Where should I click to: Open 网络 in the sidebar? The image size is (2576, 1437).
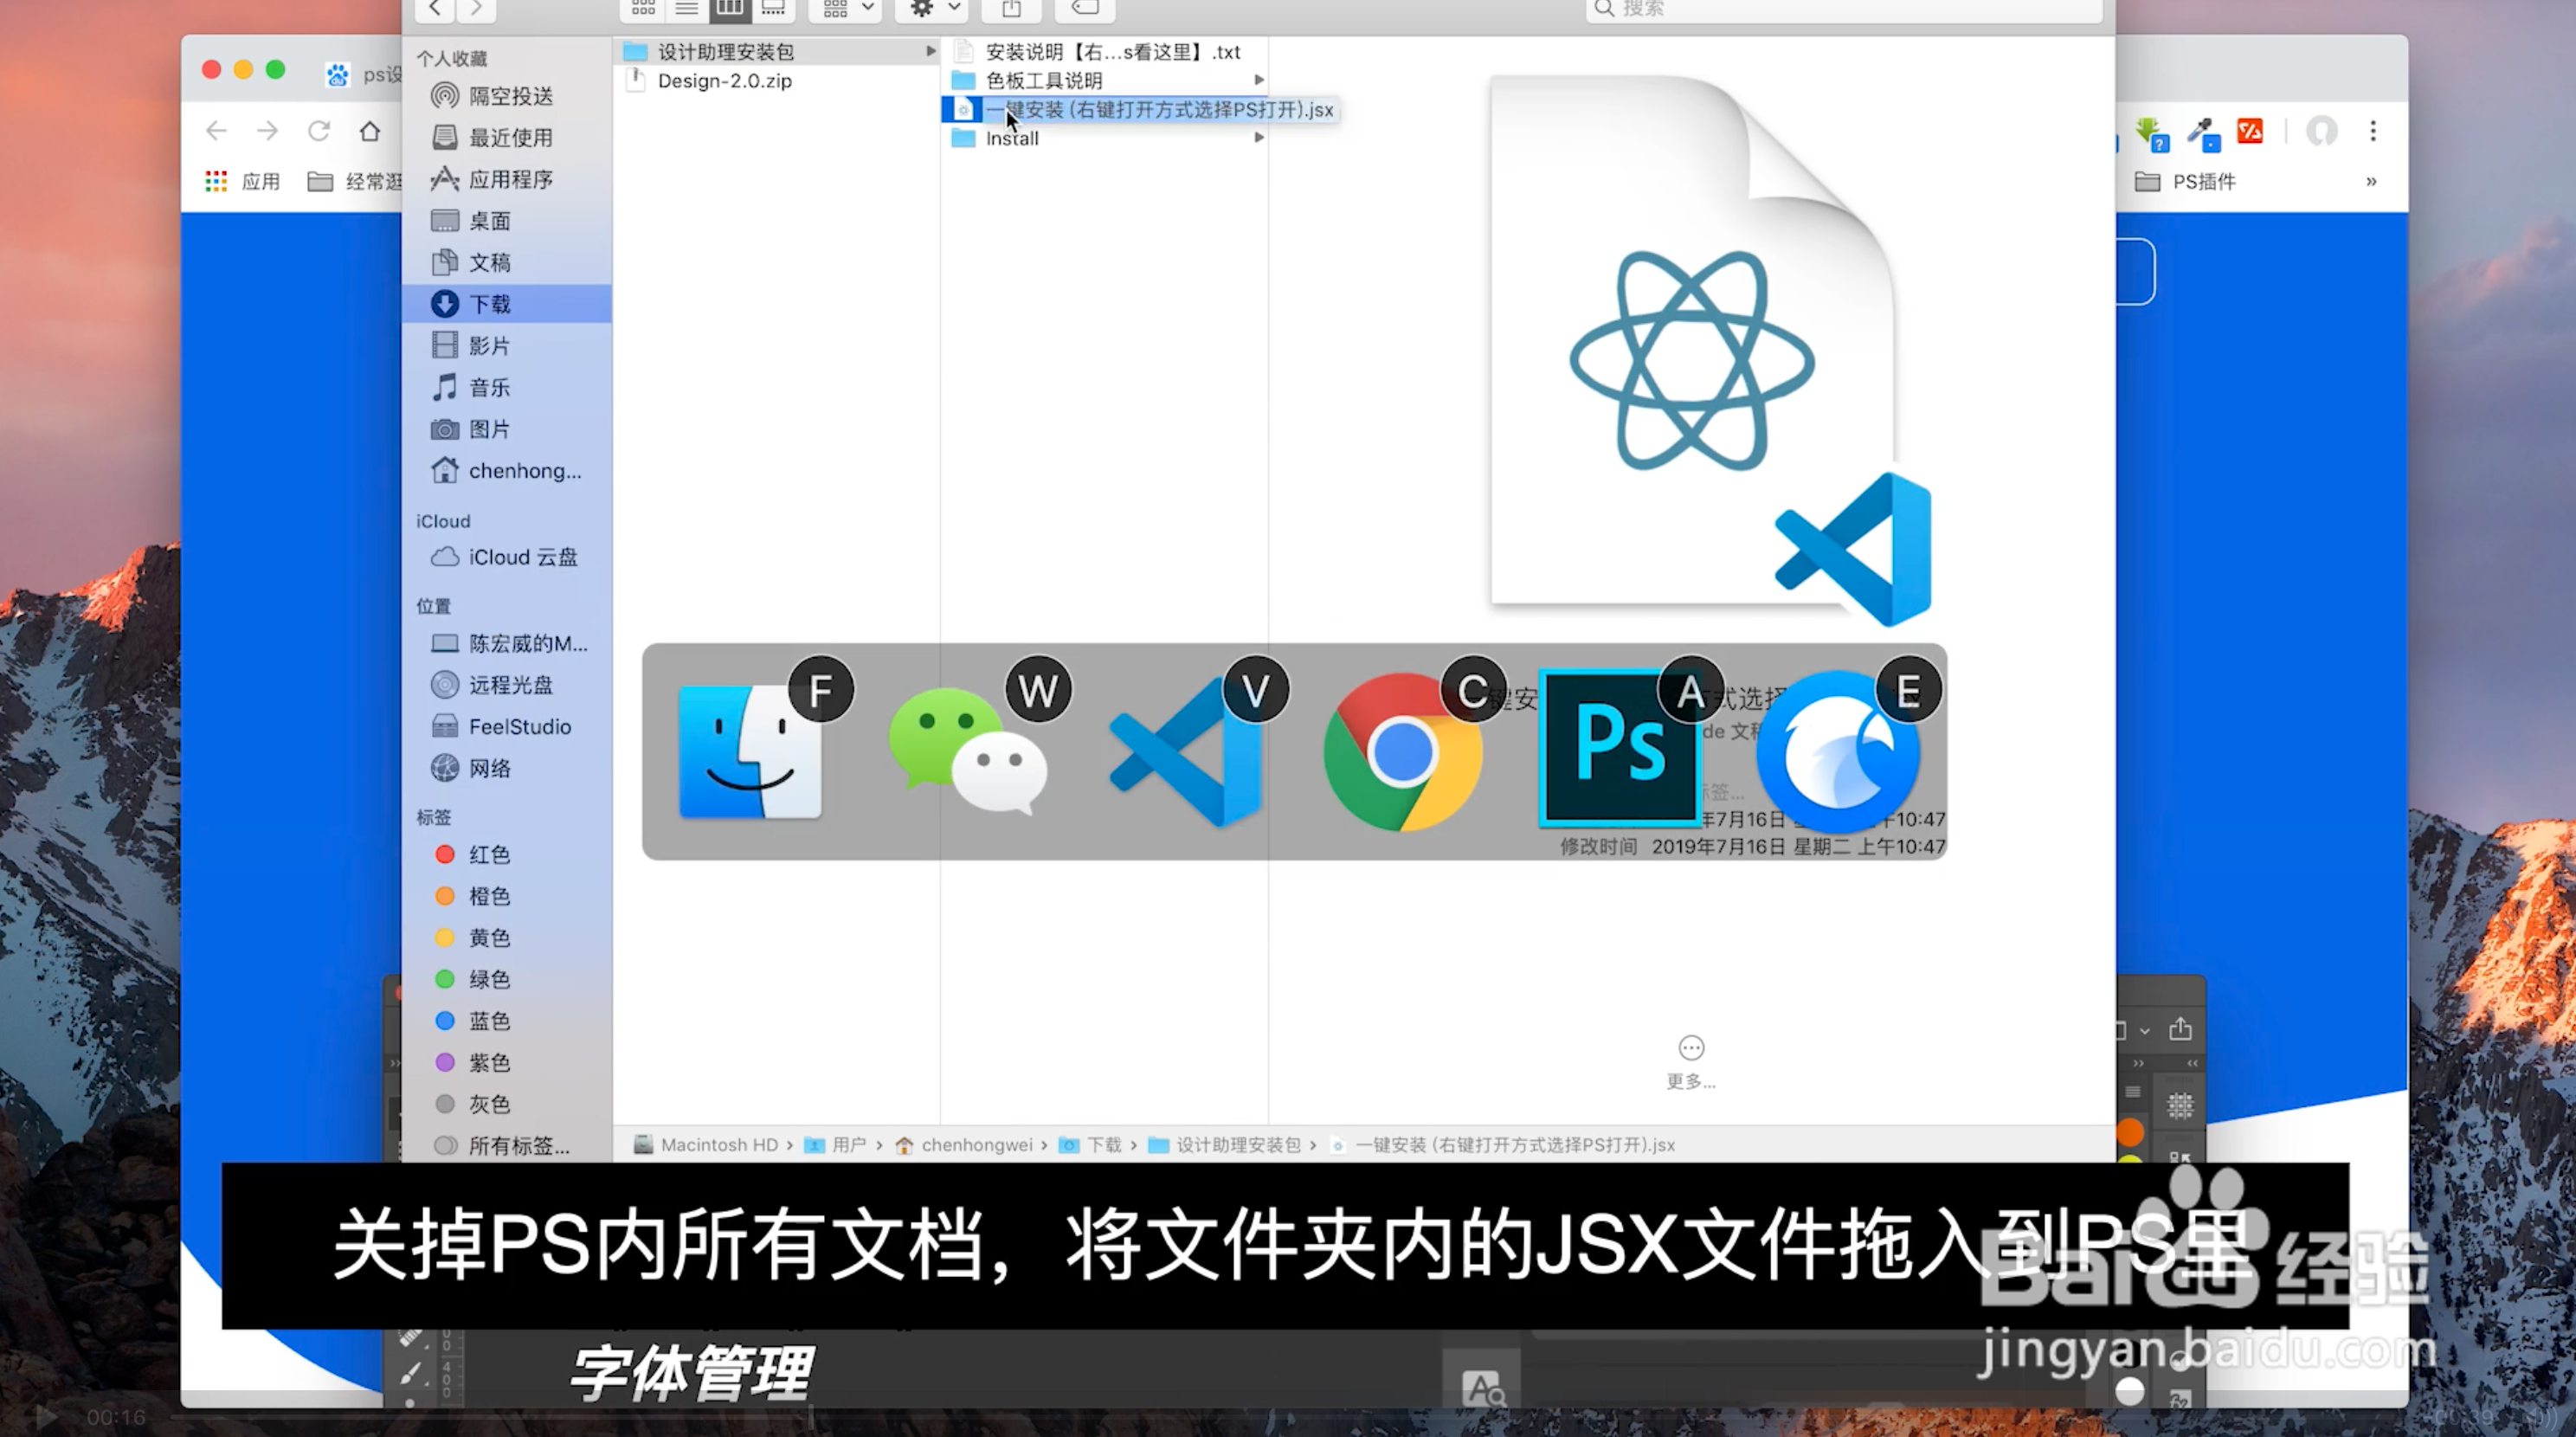point(472,768)
